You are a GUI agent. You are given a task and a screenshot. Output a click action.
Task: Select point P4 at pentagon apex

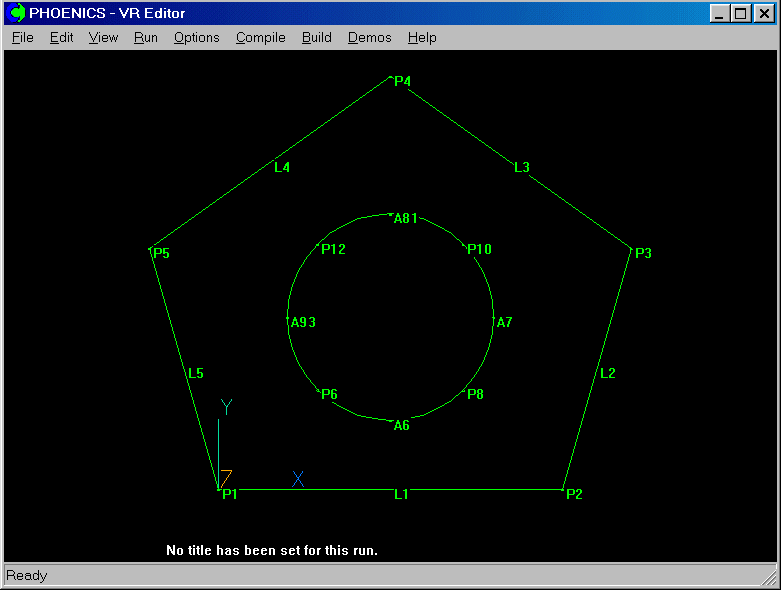coord(402,81)
